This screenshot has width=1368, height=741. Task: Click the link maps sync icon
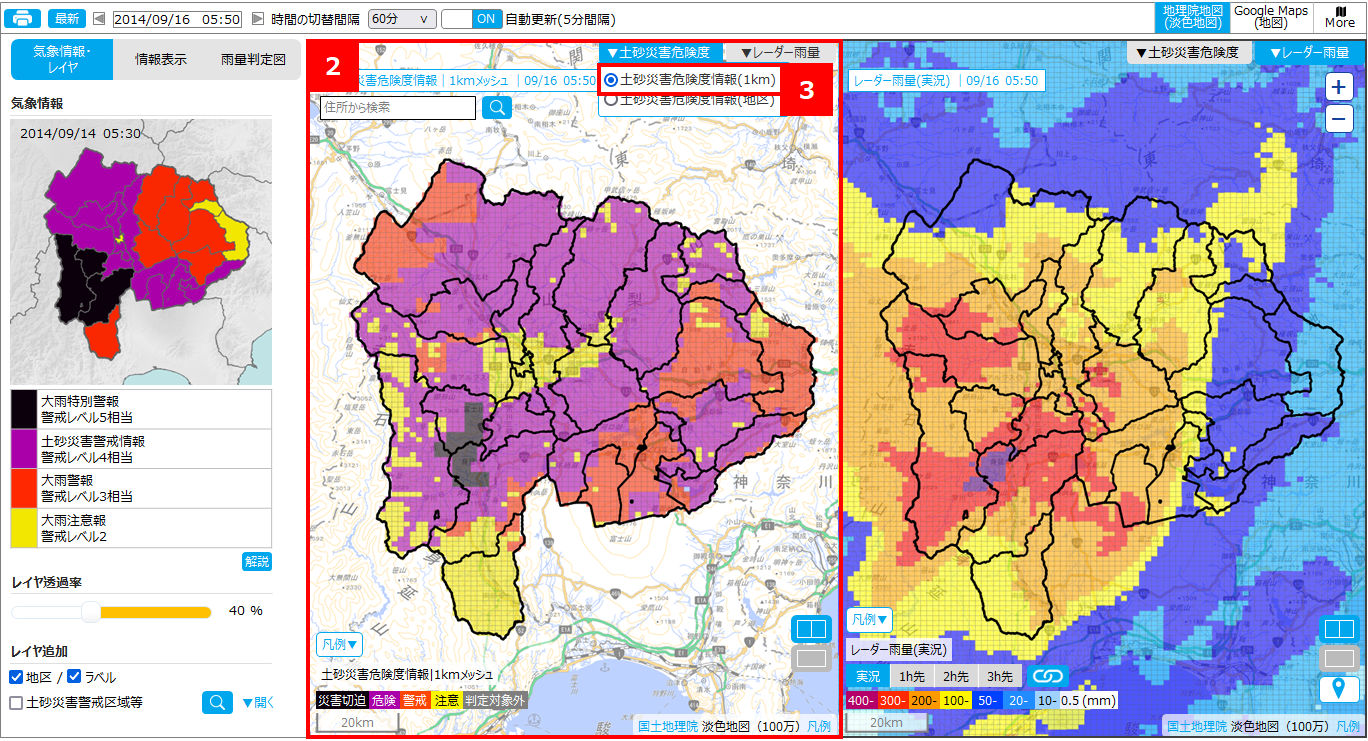click(1050, 677)
